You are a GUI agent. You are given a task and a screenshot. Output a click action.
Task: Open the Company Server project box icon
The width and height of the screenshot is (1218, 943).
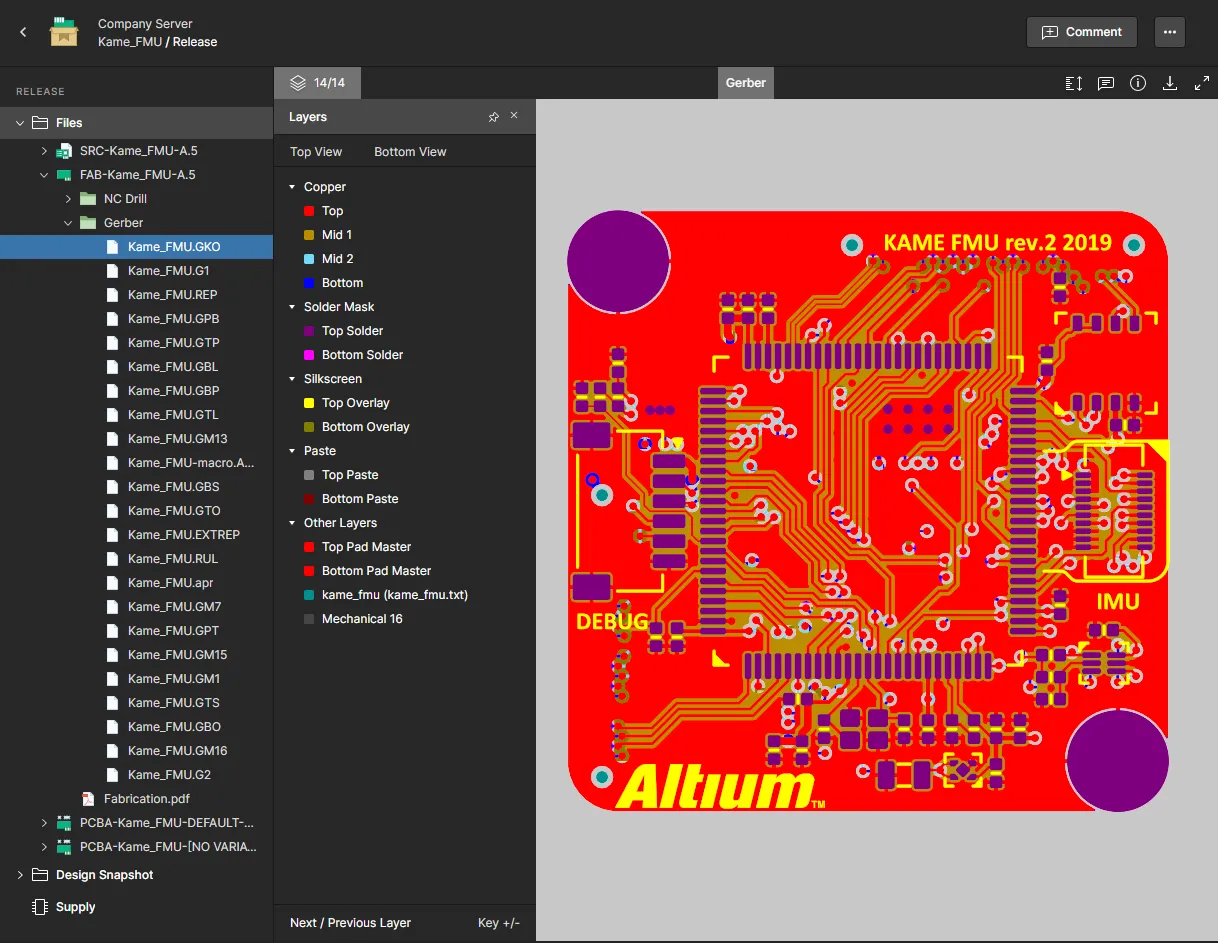64,32
